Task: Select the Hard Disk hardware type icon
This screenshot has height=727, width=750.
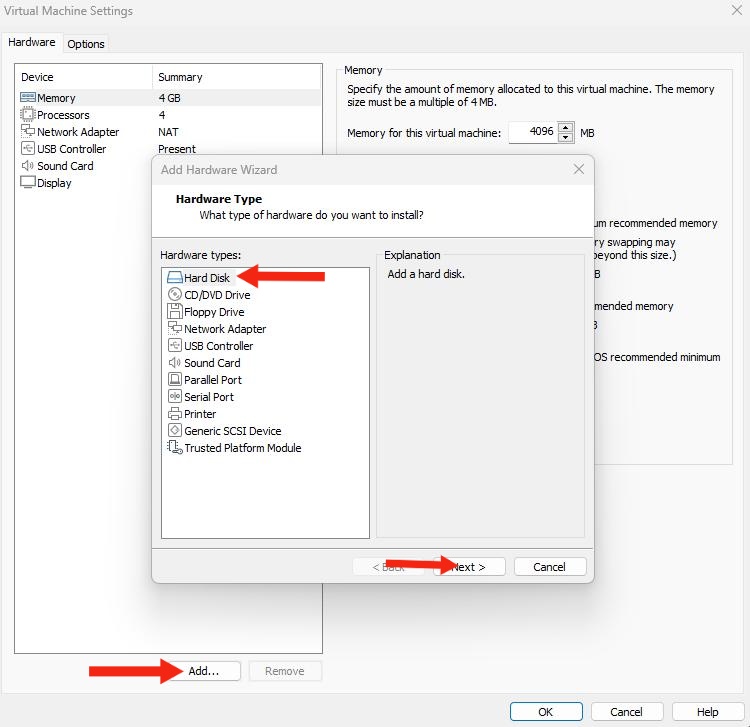Action: point(175,278)
